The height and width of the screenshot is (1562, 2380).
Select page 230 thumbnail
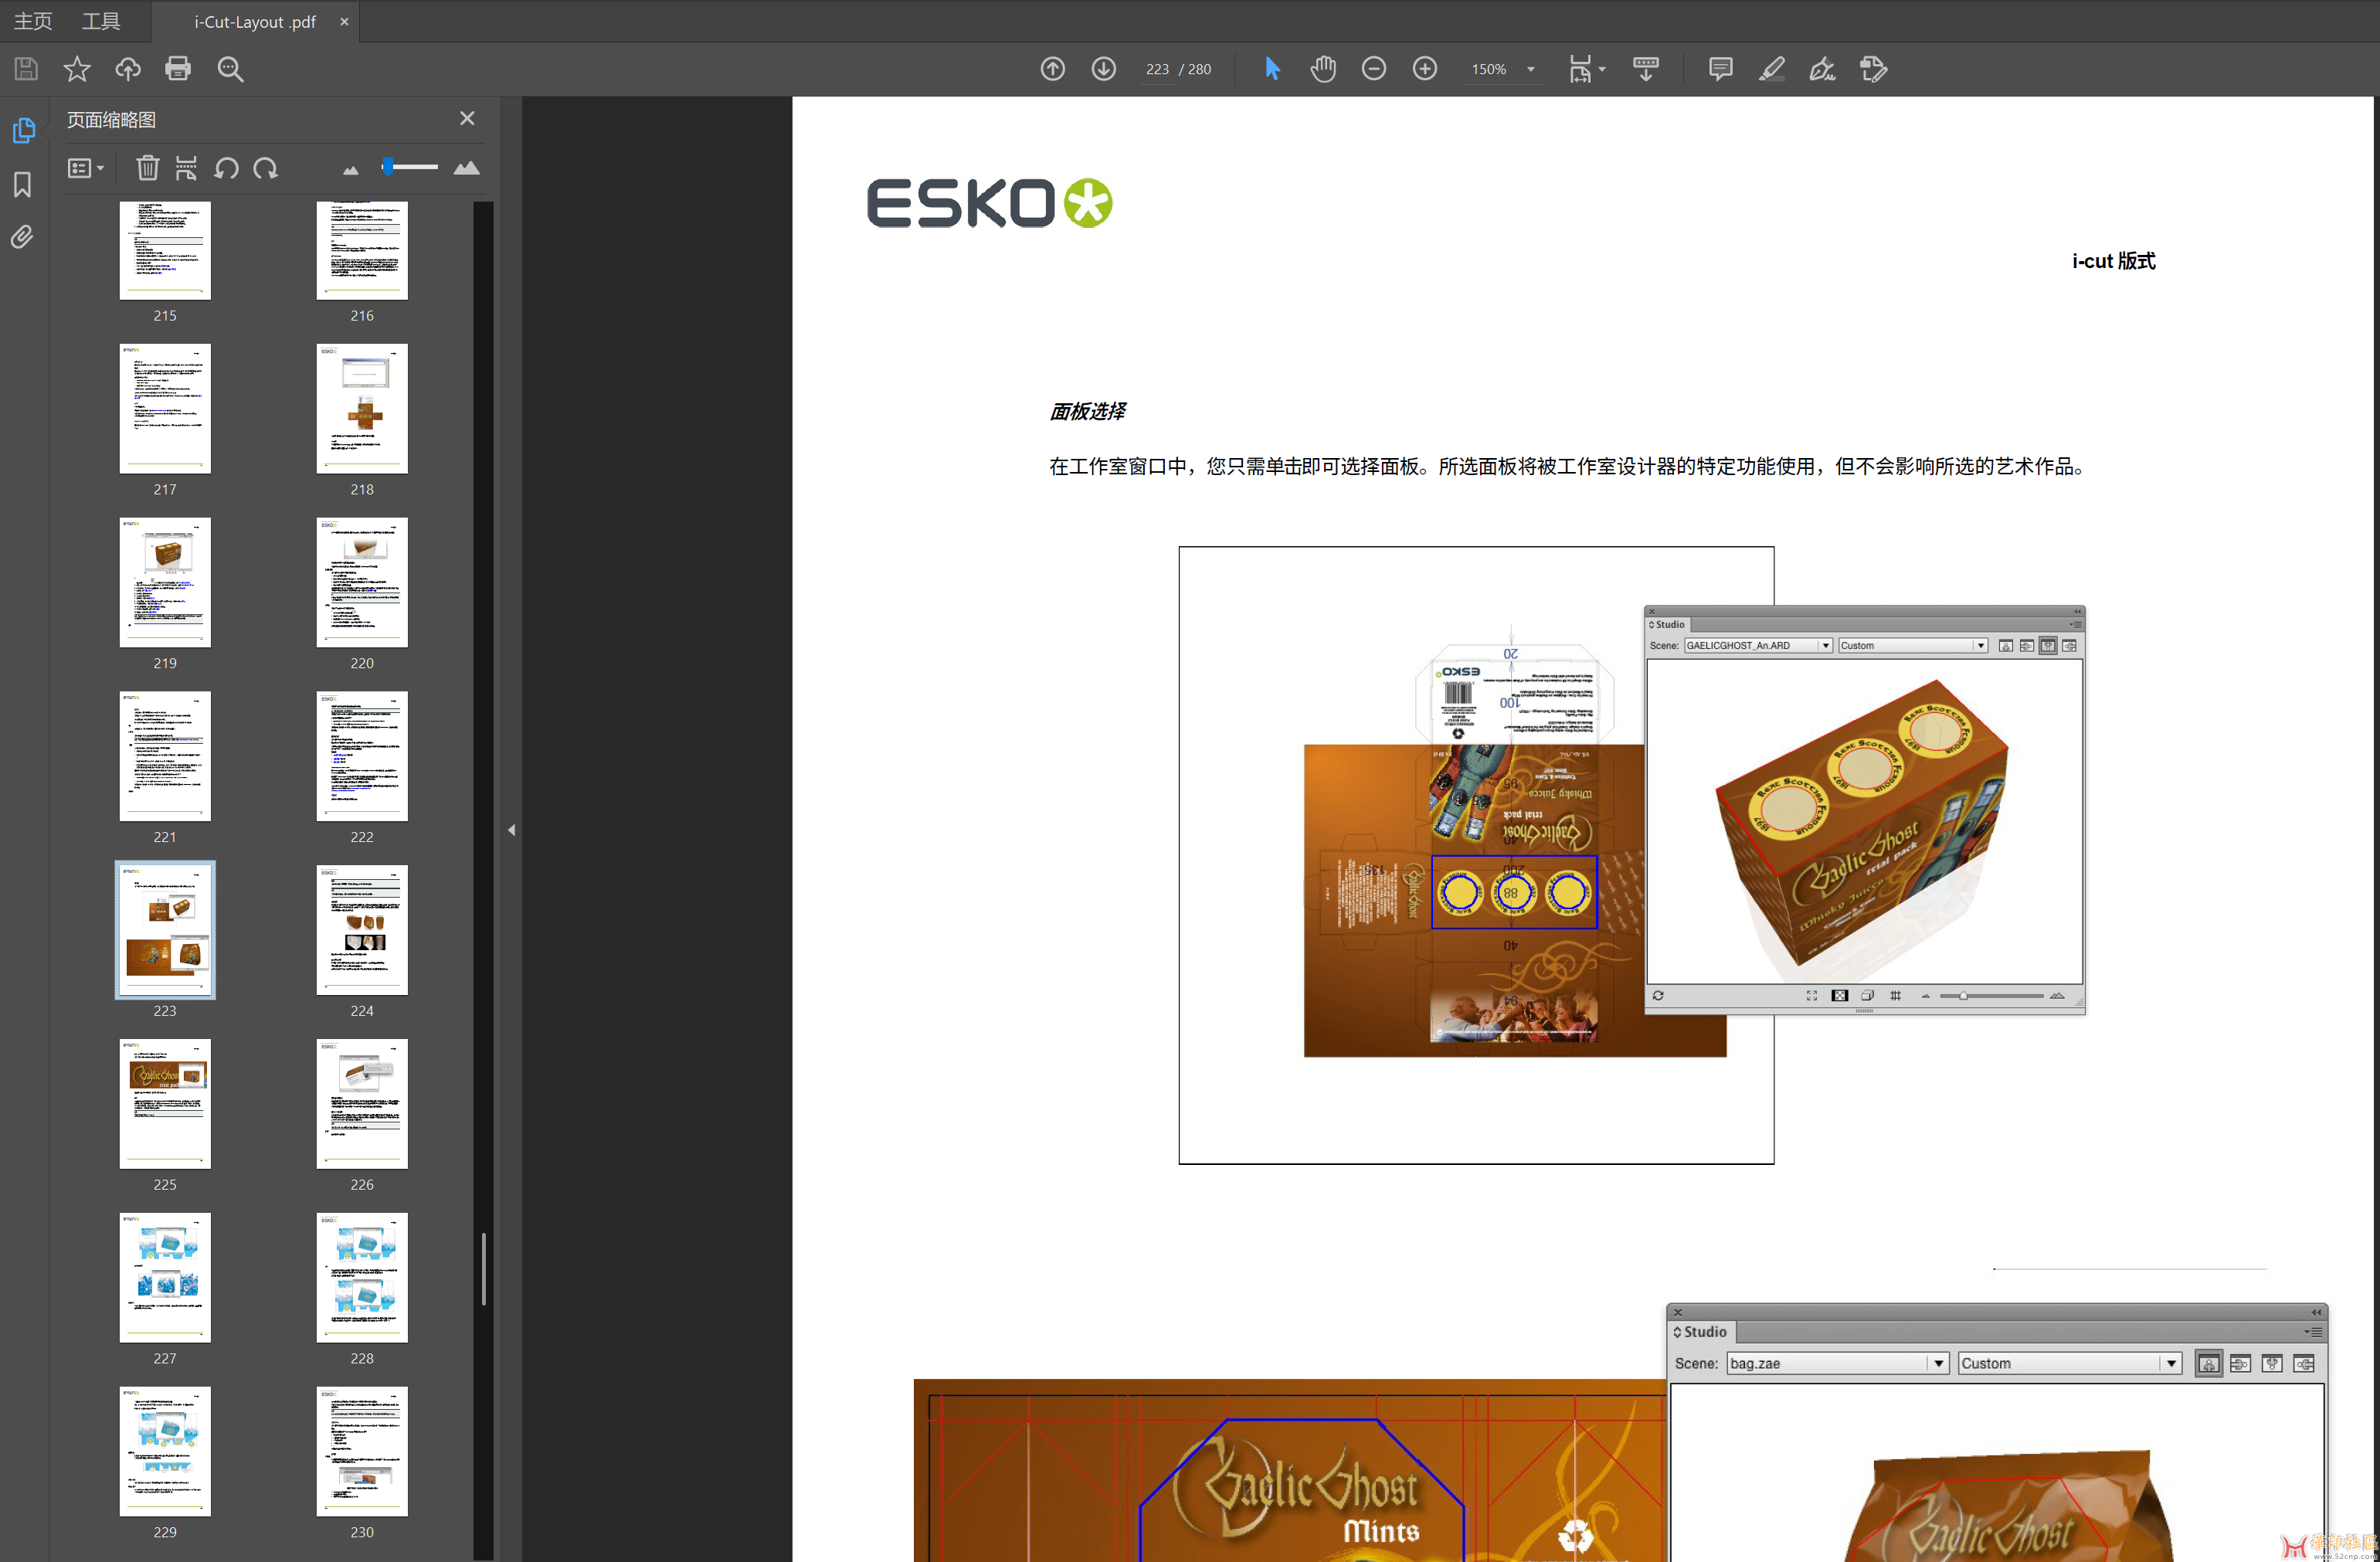click(362, 1452)
